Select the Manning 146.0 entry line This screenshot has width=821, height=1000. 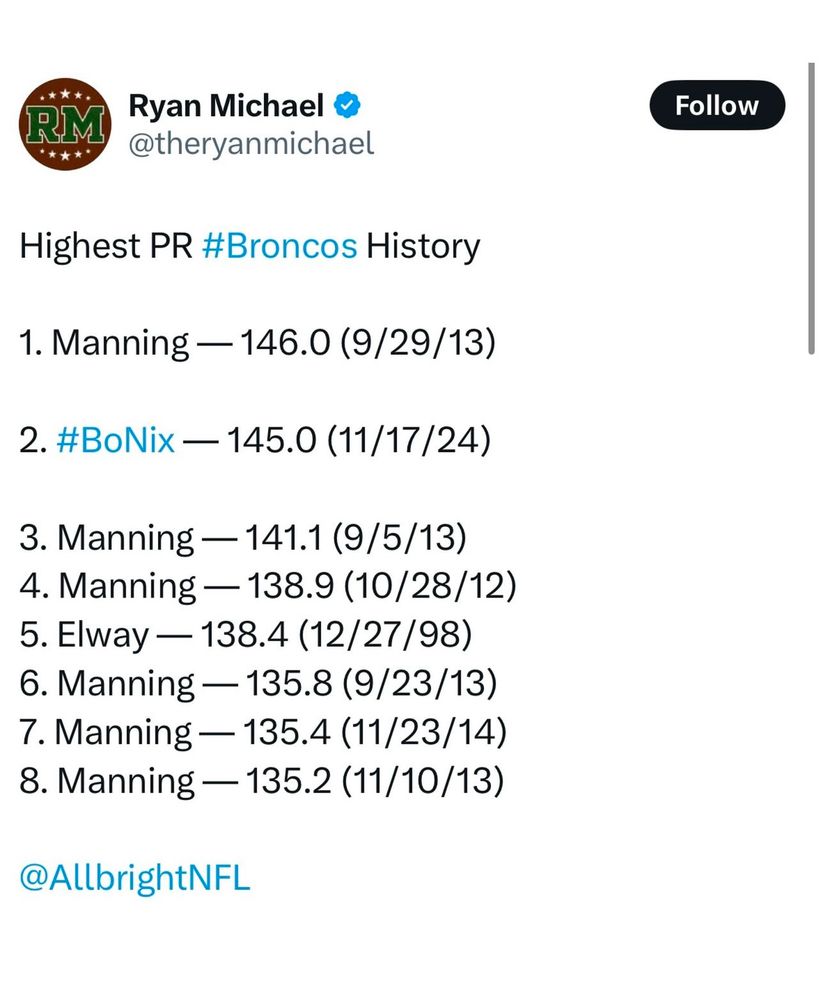pos(257,344)
